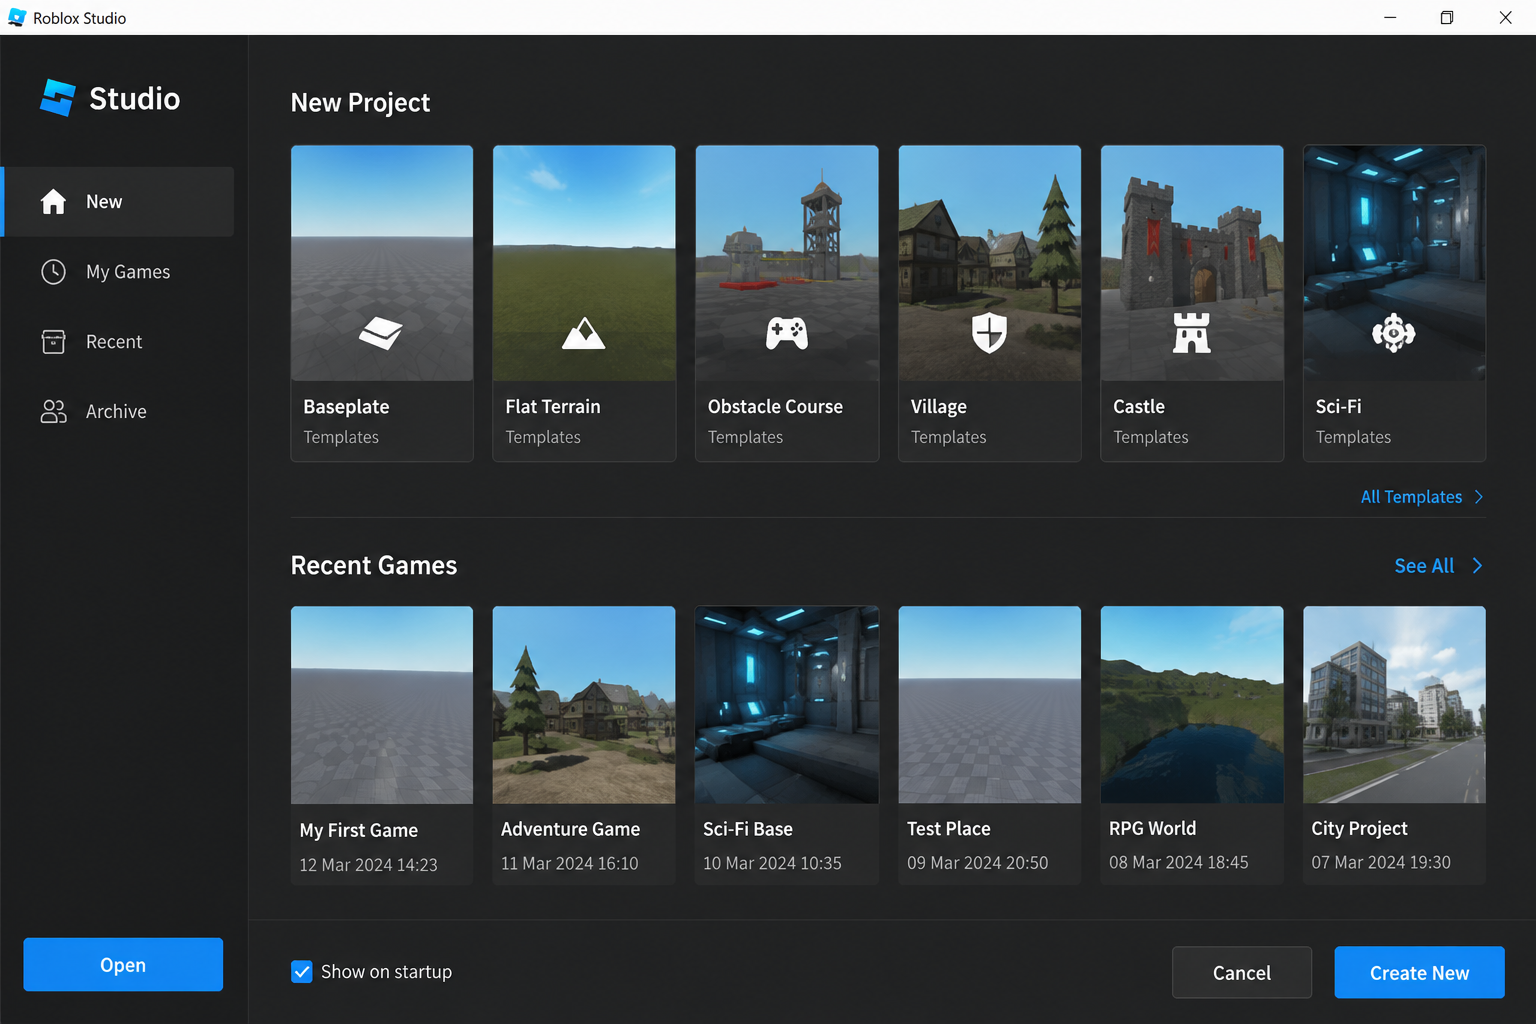The height and width of the screenshot is (1024, 1536).
Task: Open the My Games section
Action: [x=119, y=272]
